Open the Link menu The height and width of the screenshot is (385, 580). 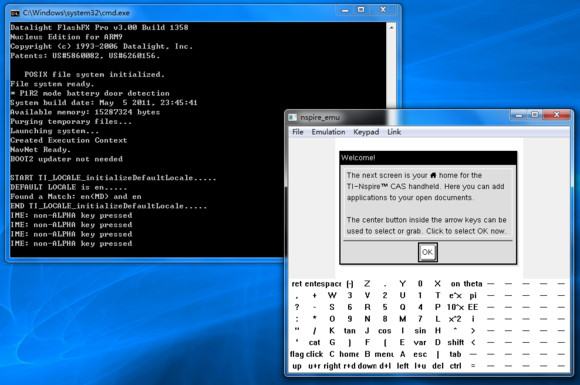(x=394, y=132)
